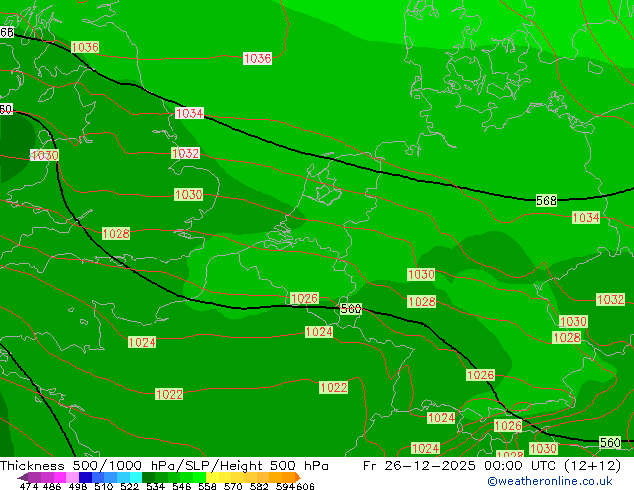Select the darkest green legend swatch above 534
Image resolution: width=634 pixels, height=490 pixels.
[x=148, y=477]
